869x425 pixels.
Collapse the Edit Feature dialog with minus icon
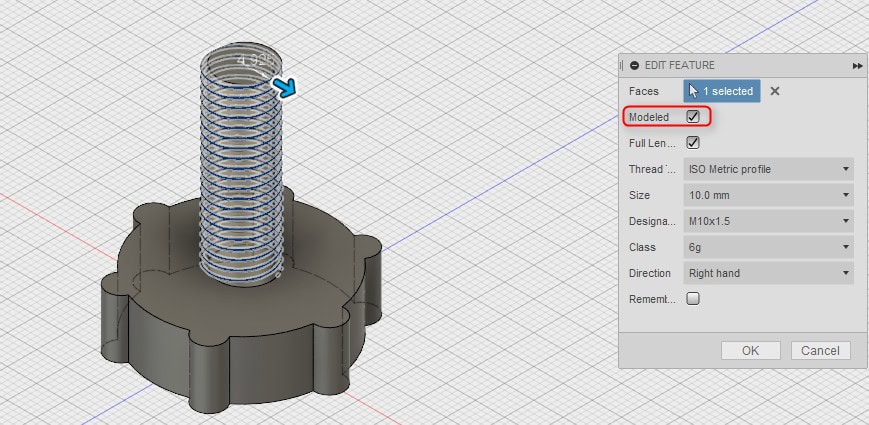click(635, 65)
